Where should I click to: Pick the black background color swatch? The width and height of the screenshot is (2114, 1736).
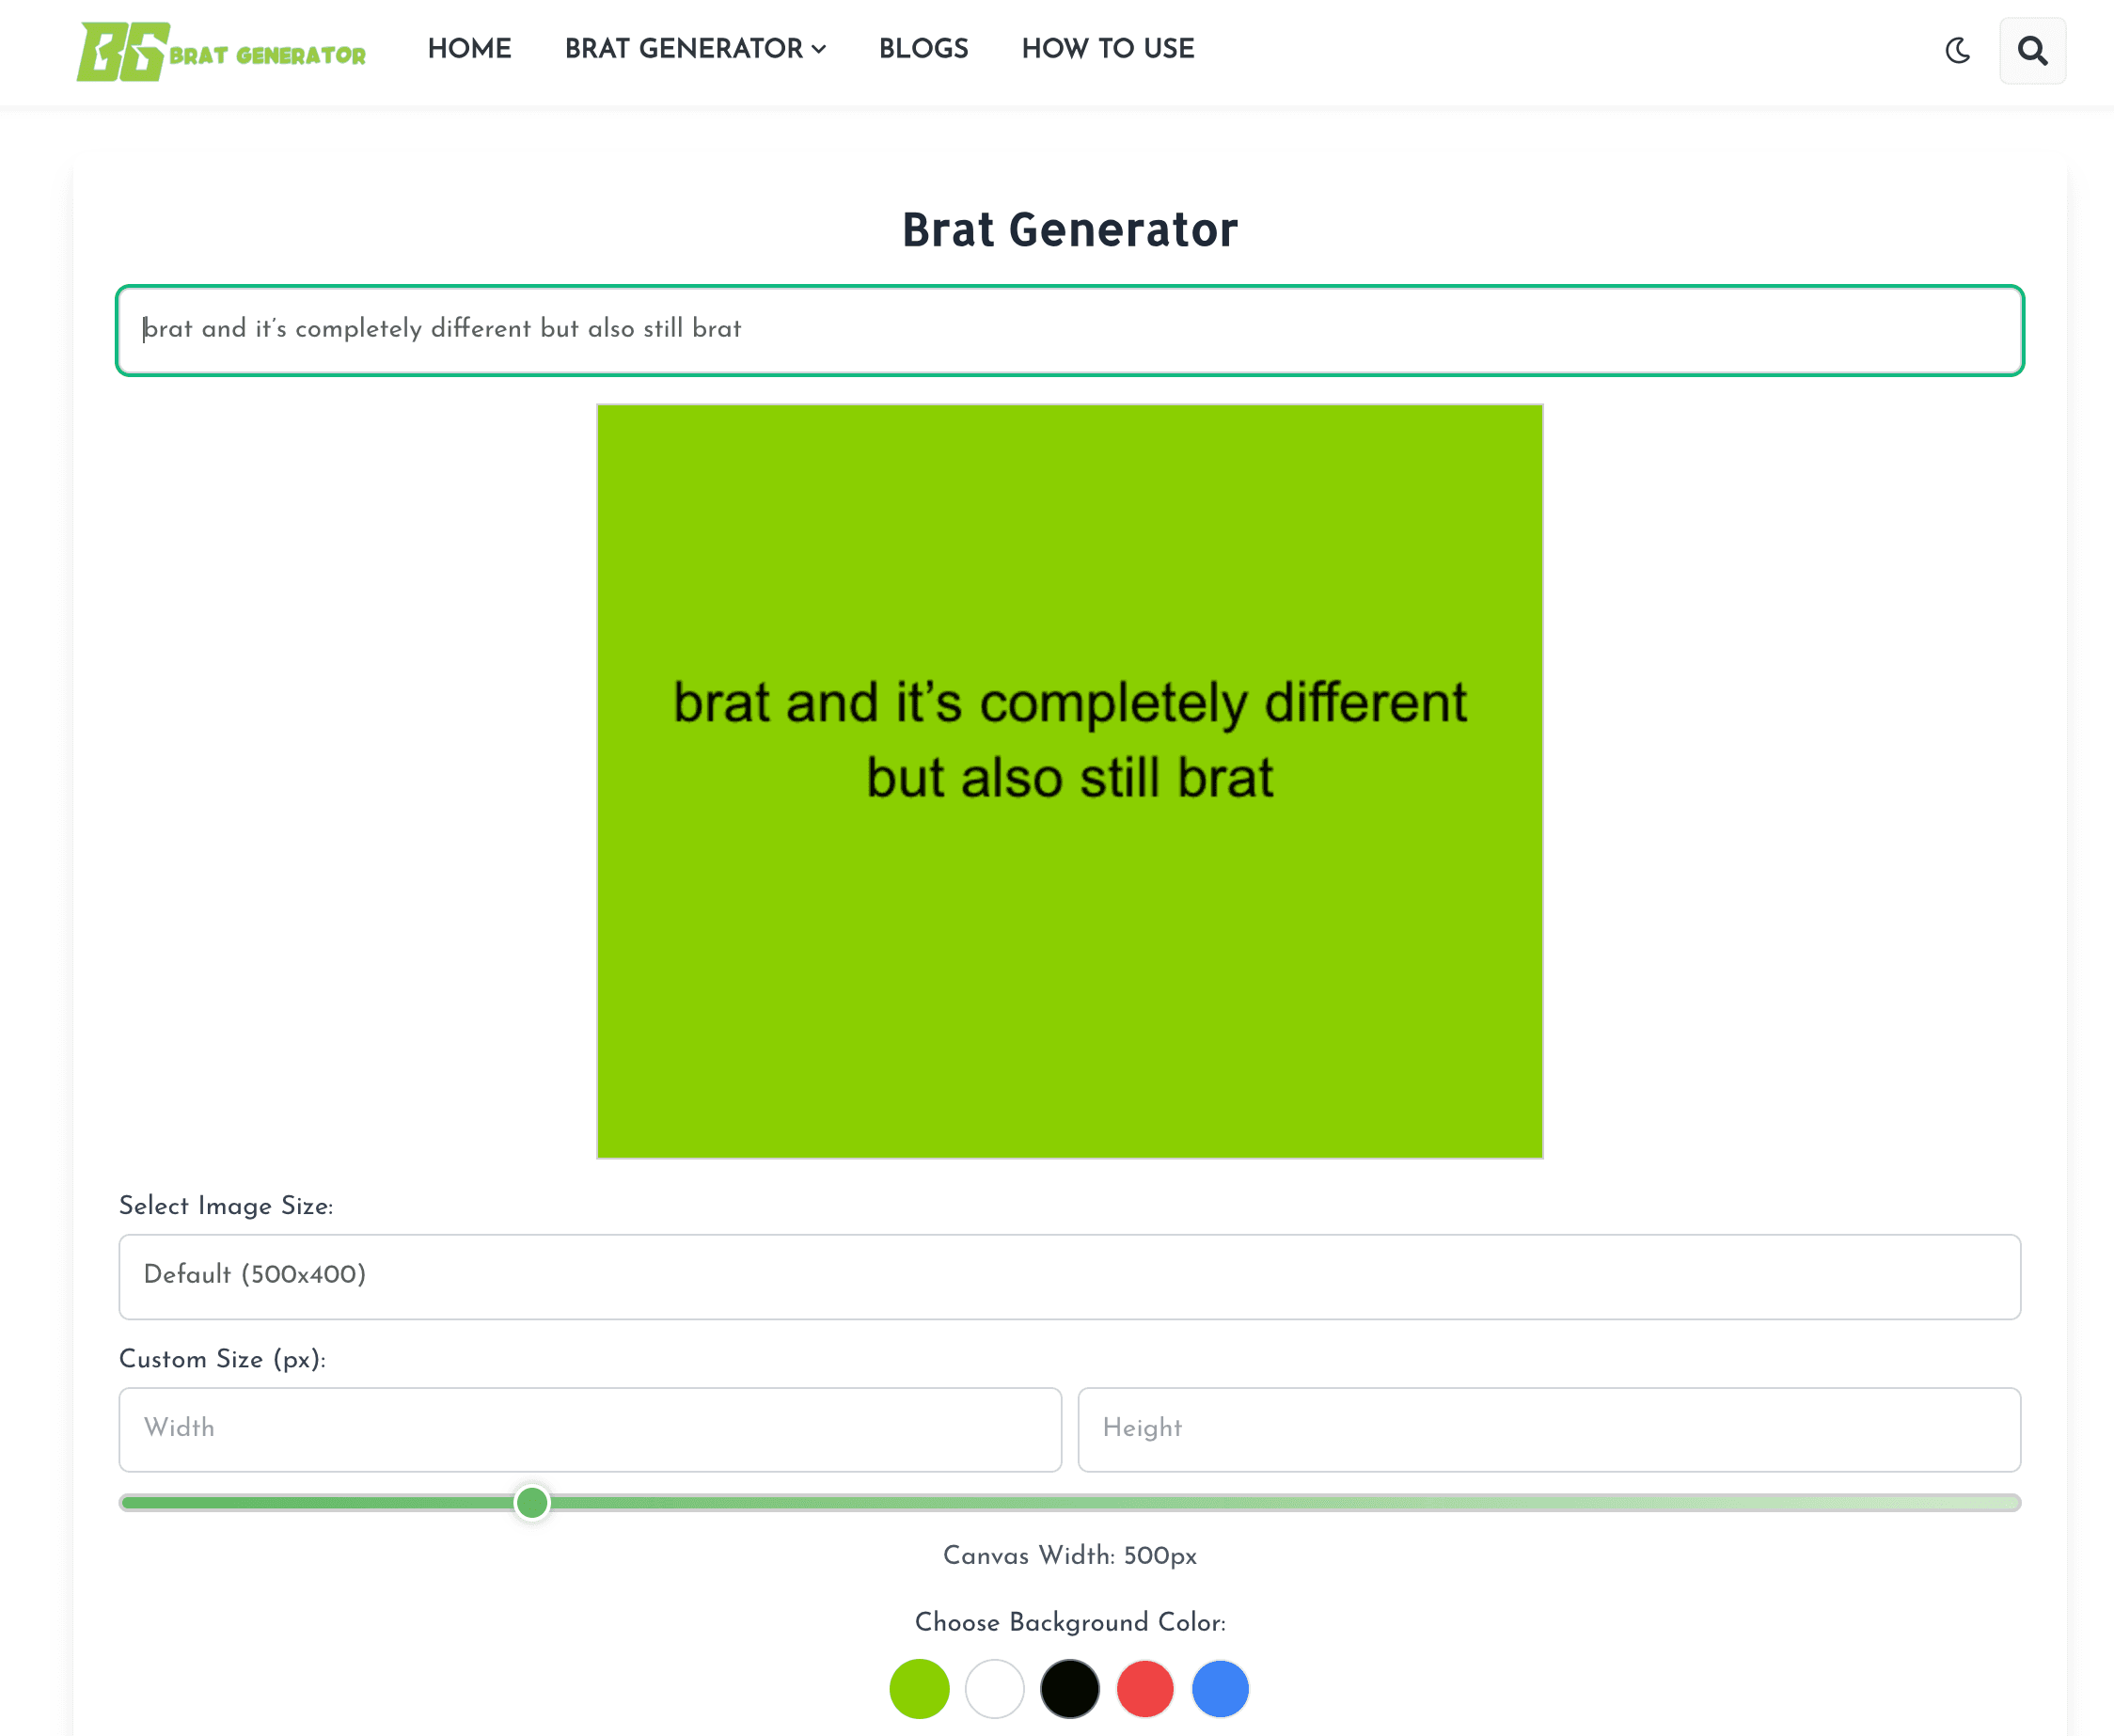tap(1069, 1689)
